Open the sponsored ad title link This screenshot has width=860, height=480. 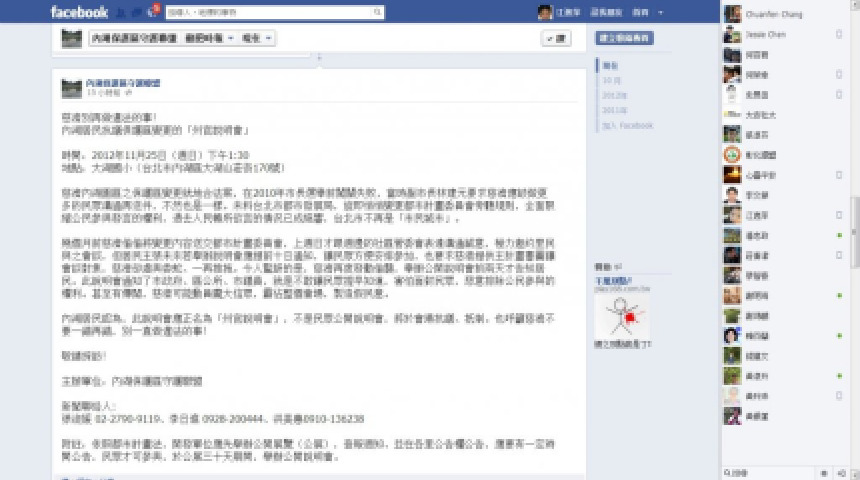pyautogui.click(x=613, y=281)
